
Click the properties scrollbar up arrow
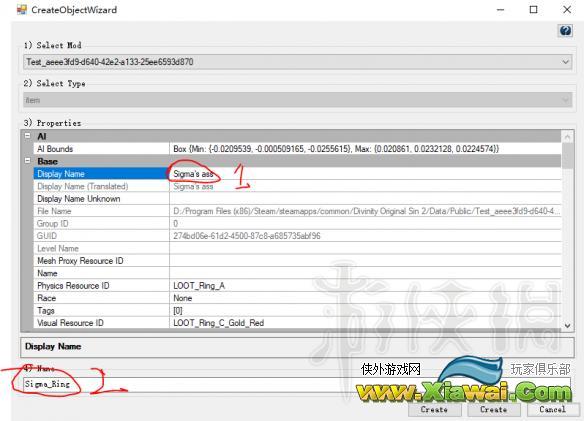pyautogui.click(x=567, y=137)
